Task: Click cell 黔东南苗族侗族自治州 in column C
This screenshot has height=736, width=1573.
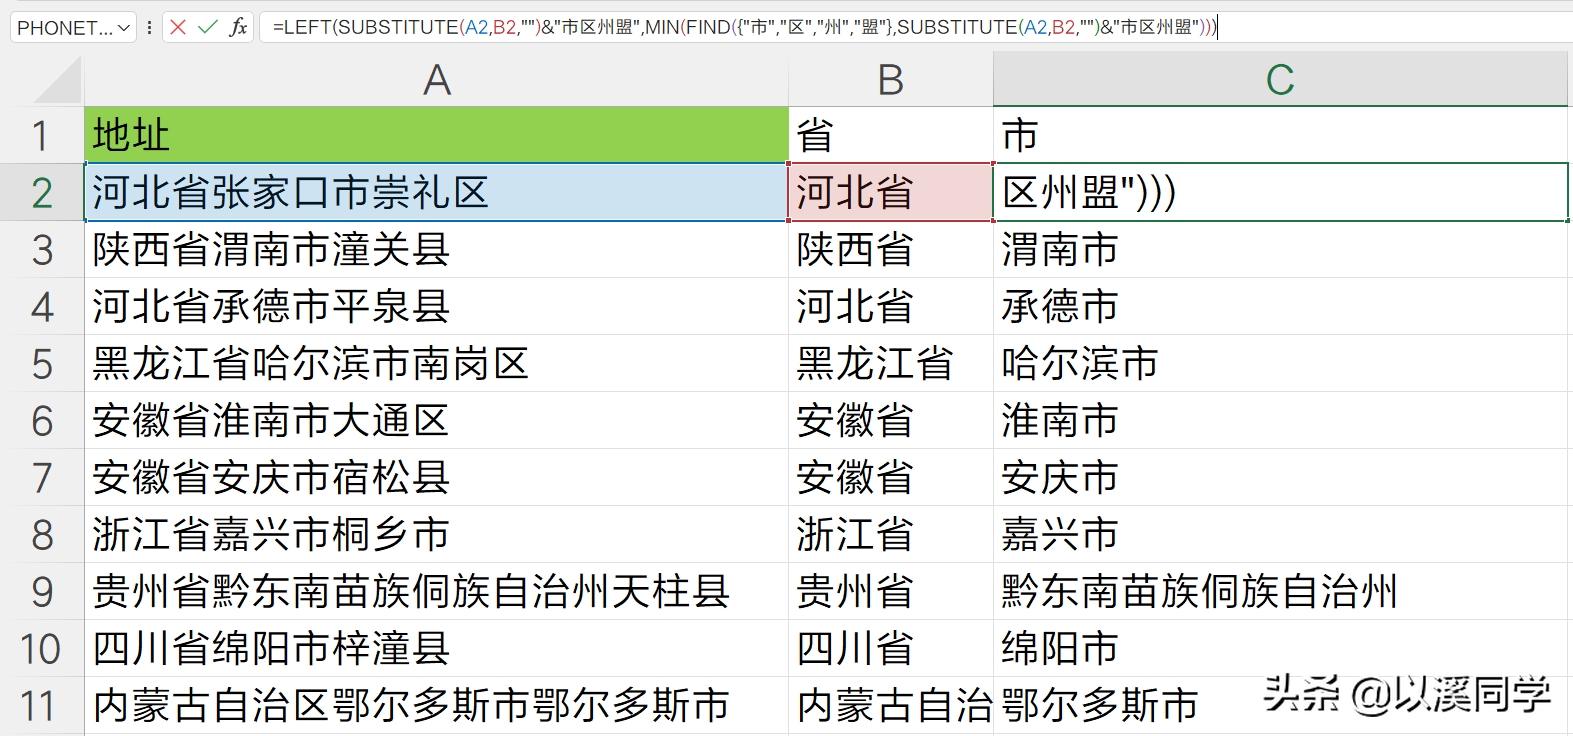Action: click(x=1280, y=591)
